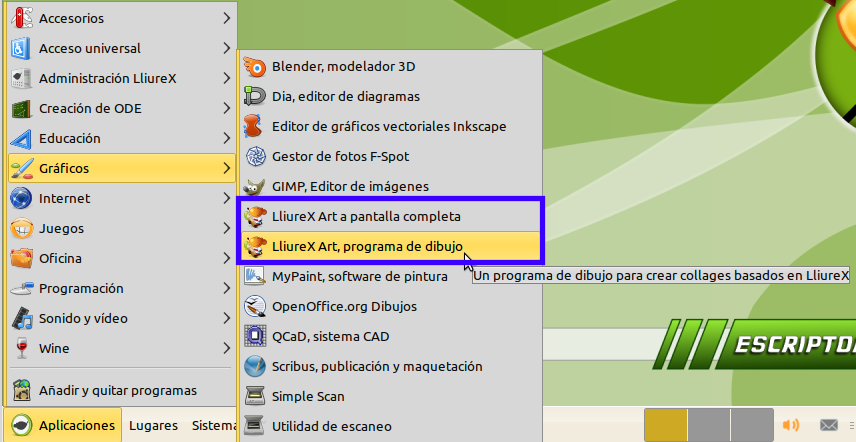Click the Programación icon

click(x=22, y=288)
